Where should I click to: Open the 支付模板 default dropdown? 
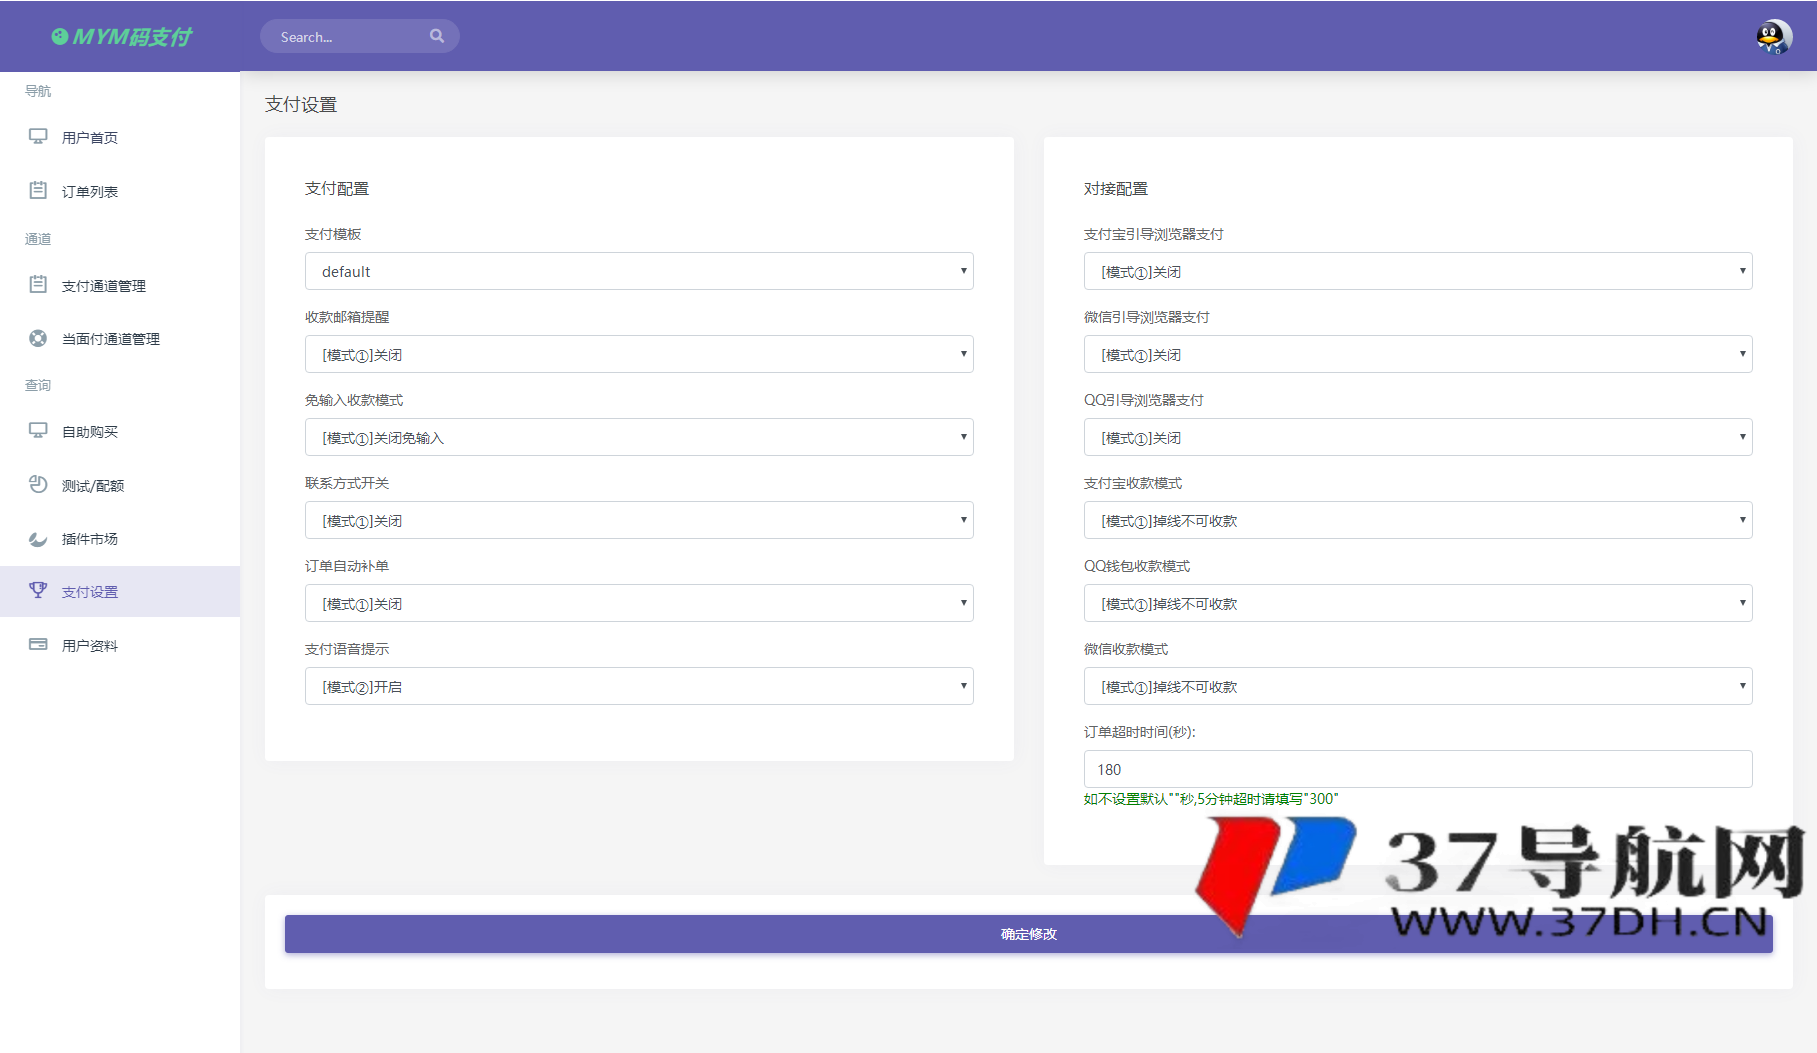[638, 272]
